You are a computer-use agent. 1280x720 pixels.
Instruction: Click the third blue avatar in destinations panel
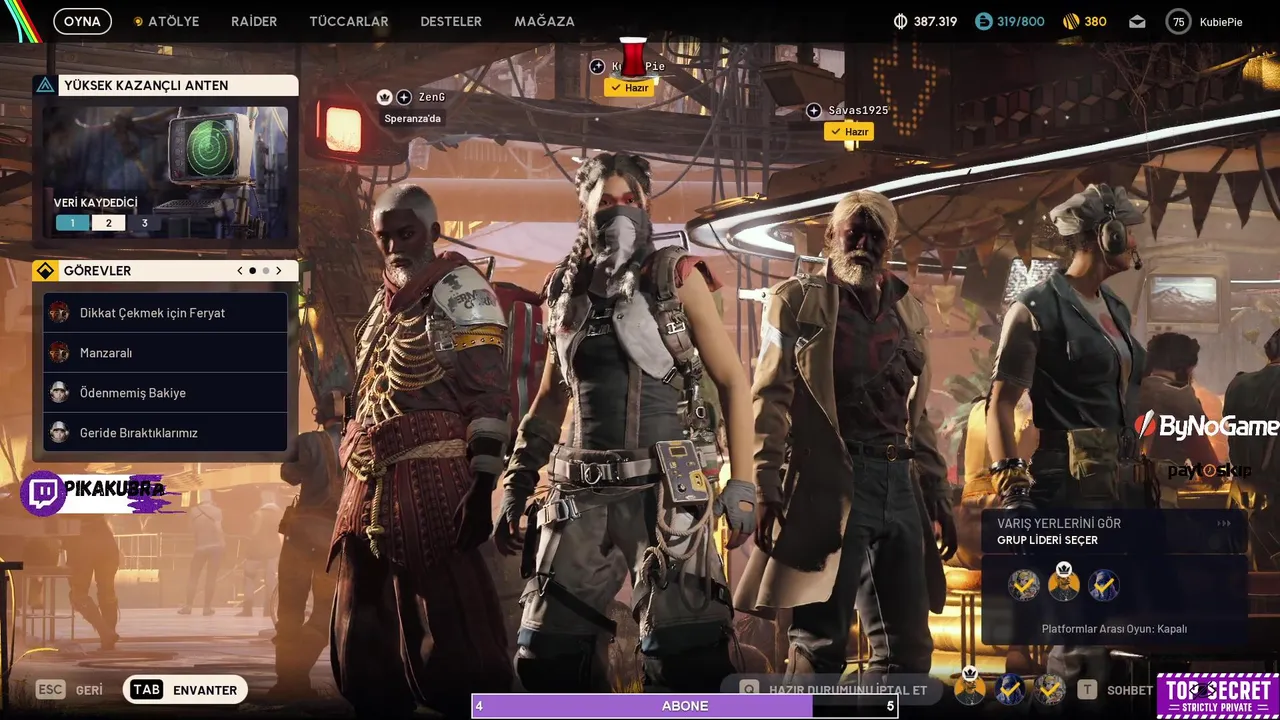1103,585
